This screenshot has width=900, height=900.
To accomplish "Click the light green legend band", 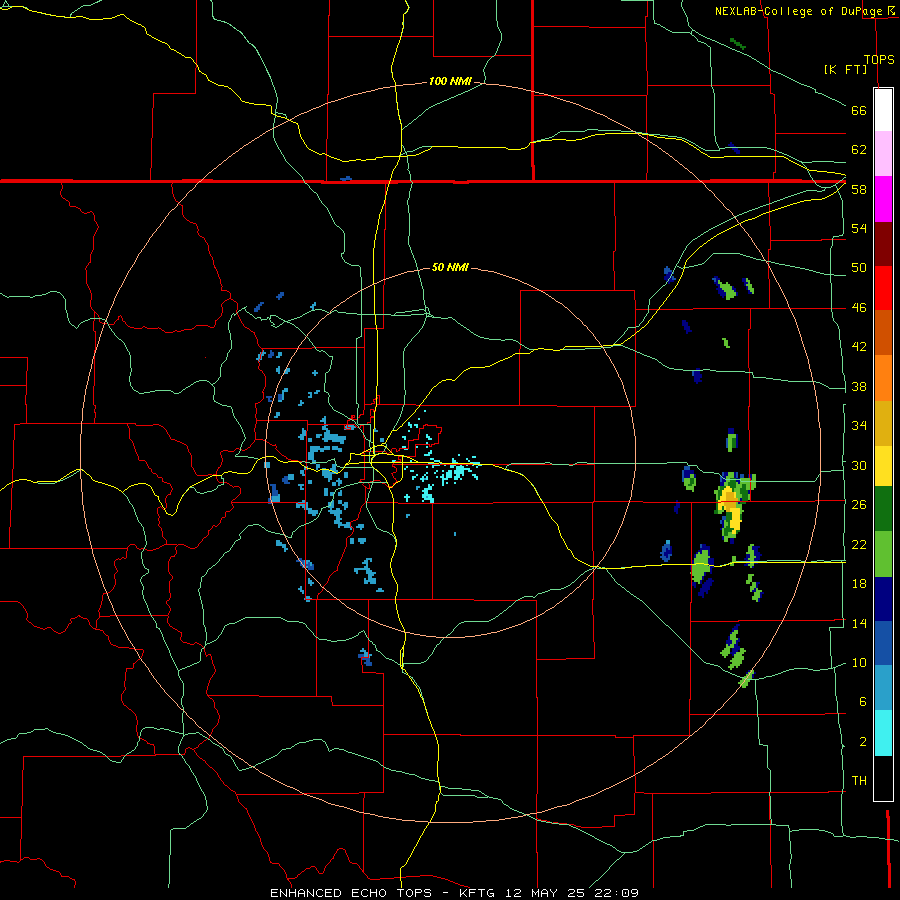I will point(883,554).
